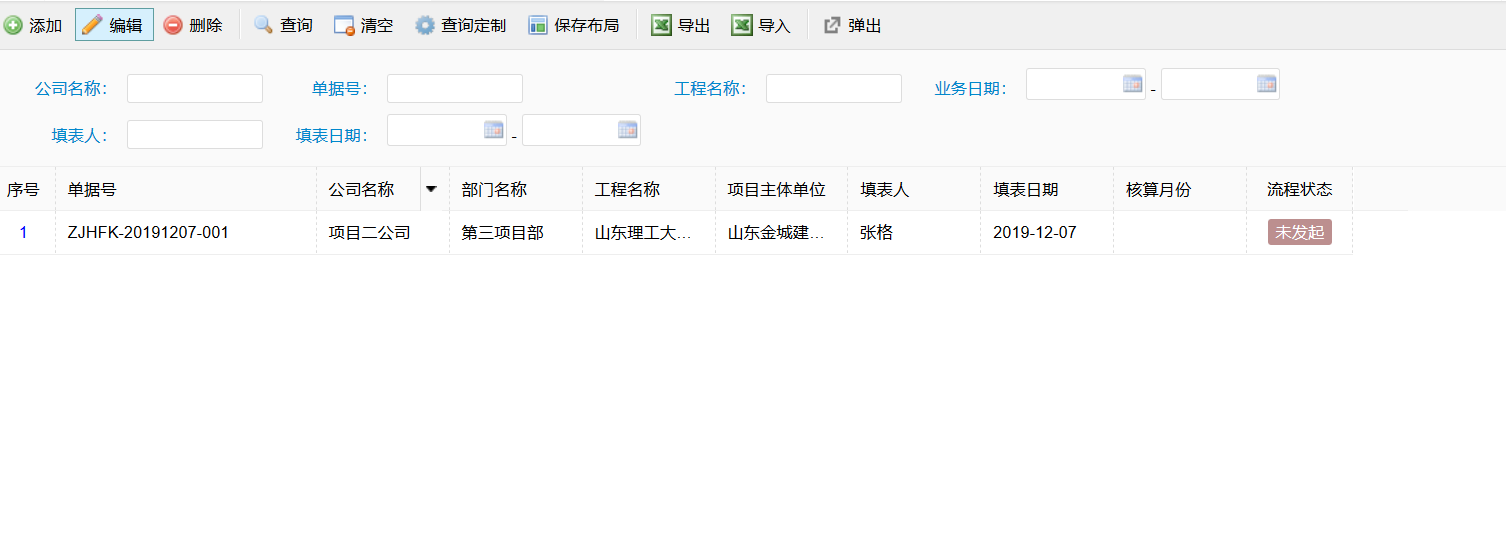Click the 添加 button label
The height and width of the screenshot is (537, 1506).
click(x=46, y=26)
